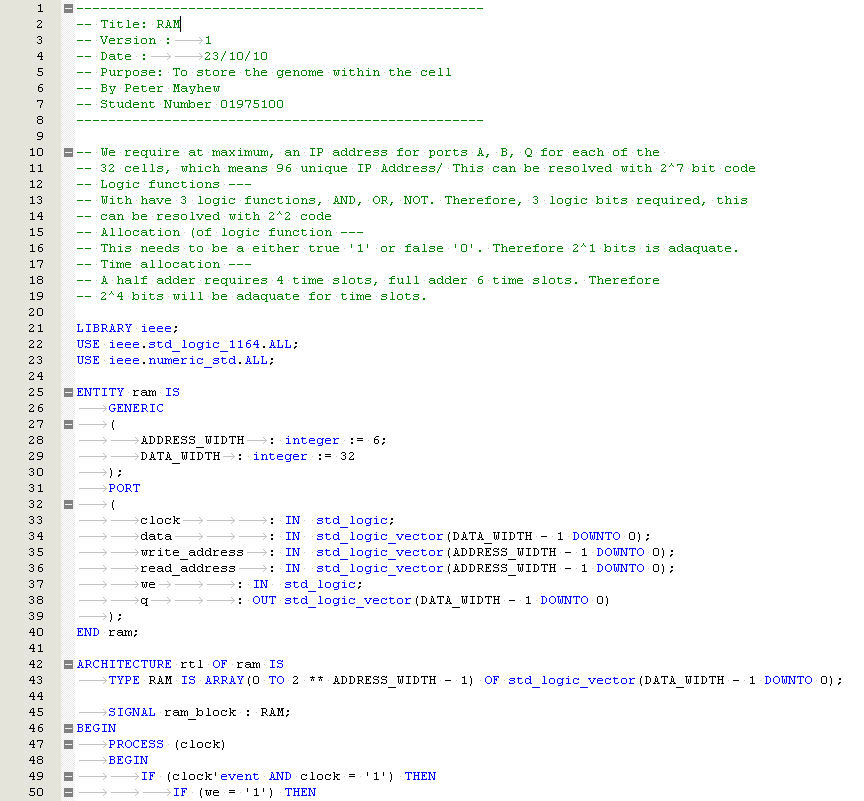
Task: Collapse the IF clock'event block on line 49
Action: pos(67,776)
